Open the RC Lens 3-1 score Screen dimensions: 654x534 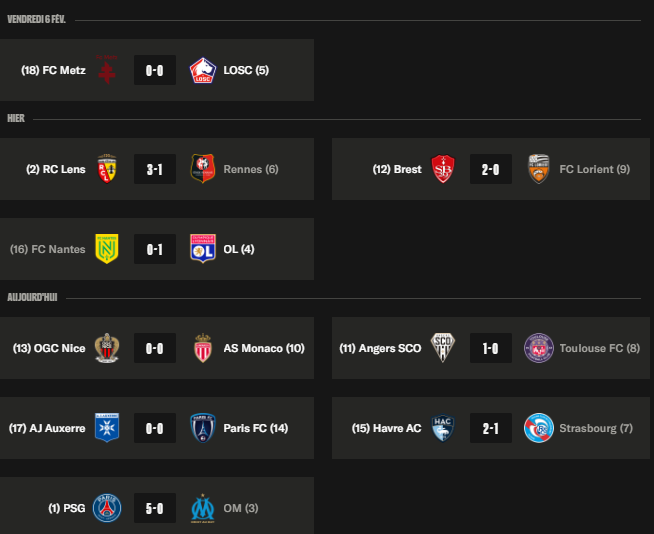(155, 169)
